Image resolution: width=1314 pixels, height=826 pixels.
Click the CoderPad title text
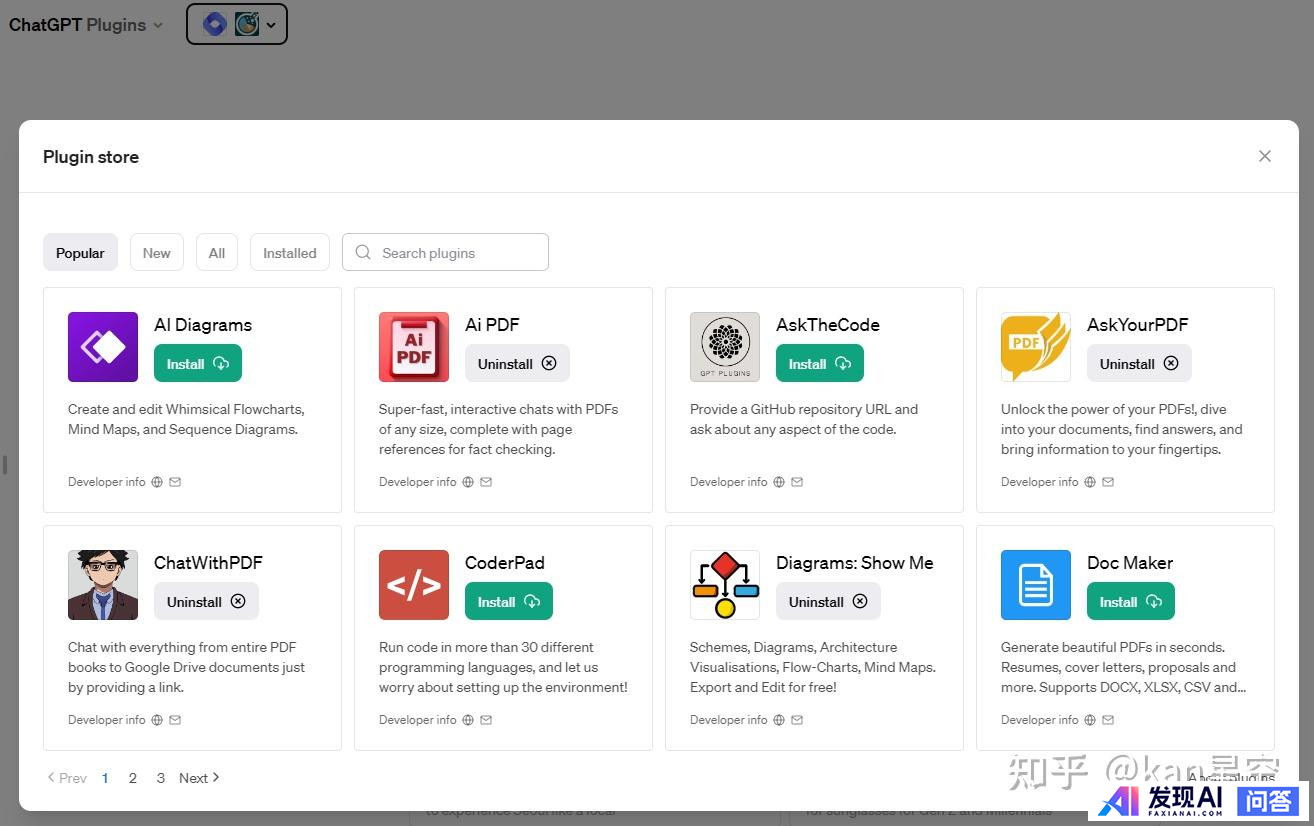(x=505, y=563)
